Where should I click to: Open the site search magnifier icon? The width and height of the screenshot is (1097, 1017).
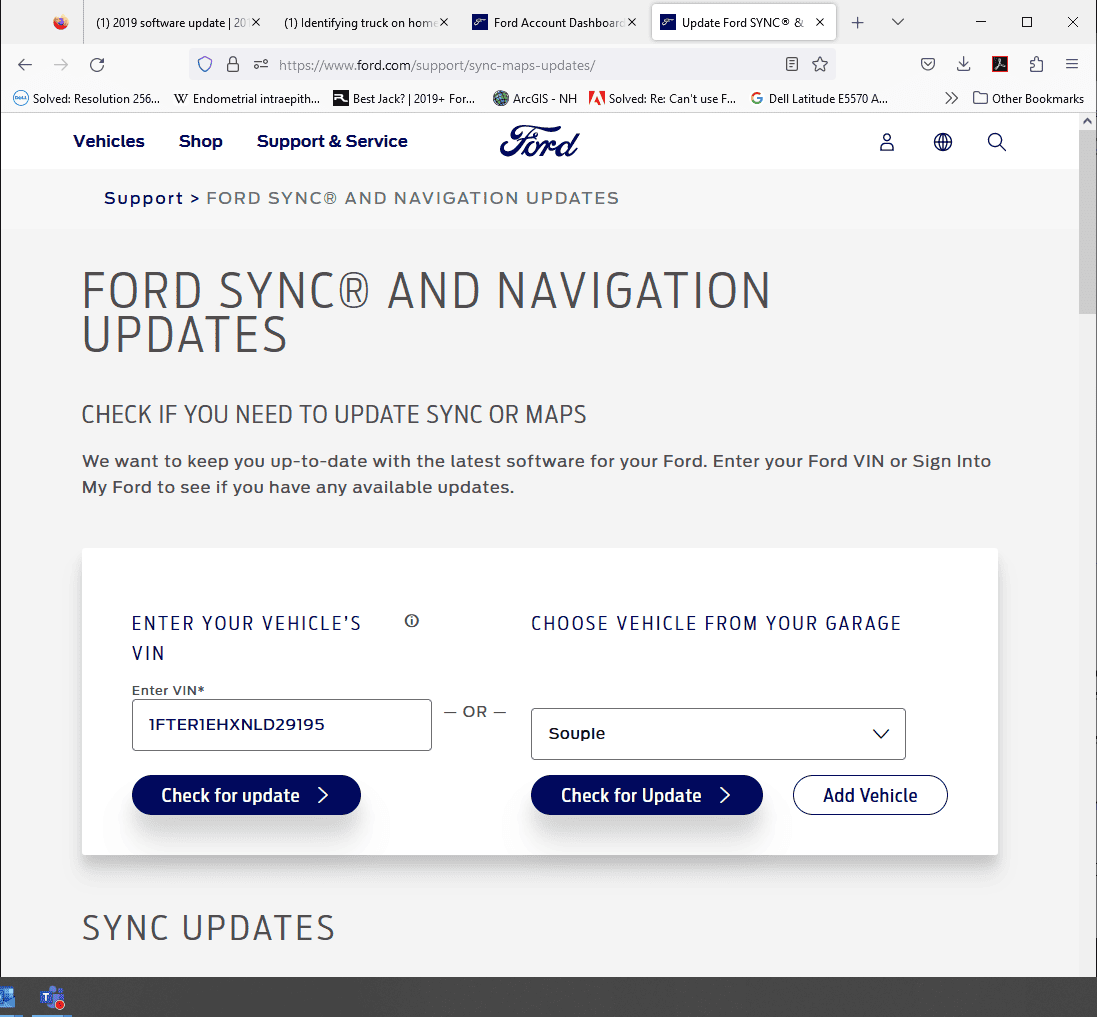pyautogui.click(x=996, y=142)
